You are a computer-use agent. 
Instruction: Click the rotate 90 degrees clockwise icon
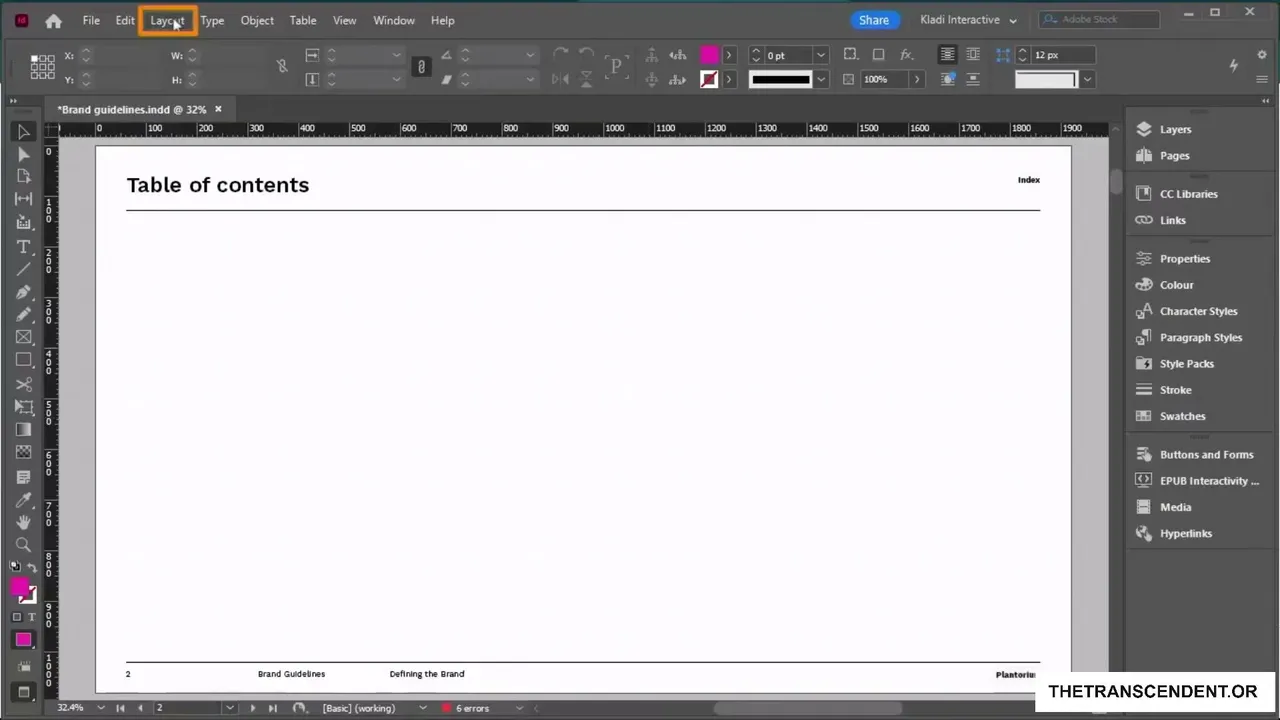(560, 54)
